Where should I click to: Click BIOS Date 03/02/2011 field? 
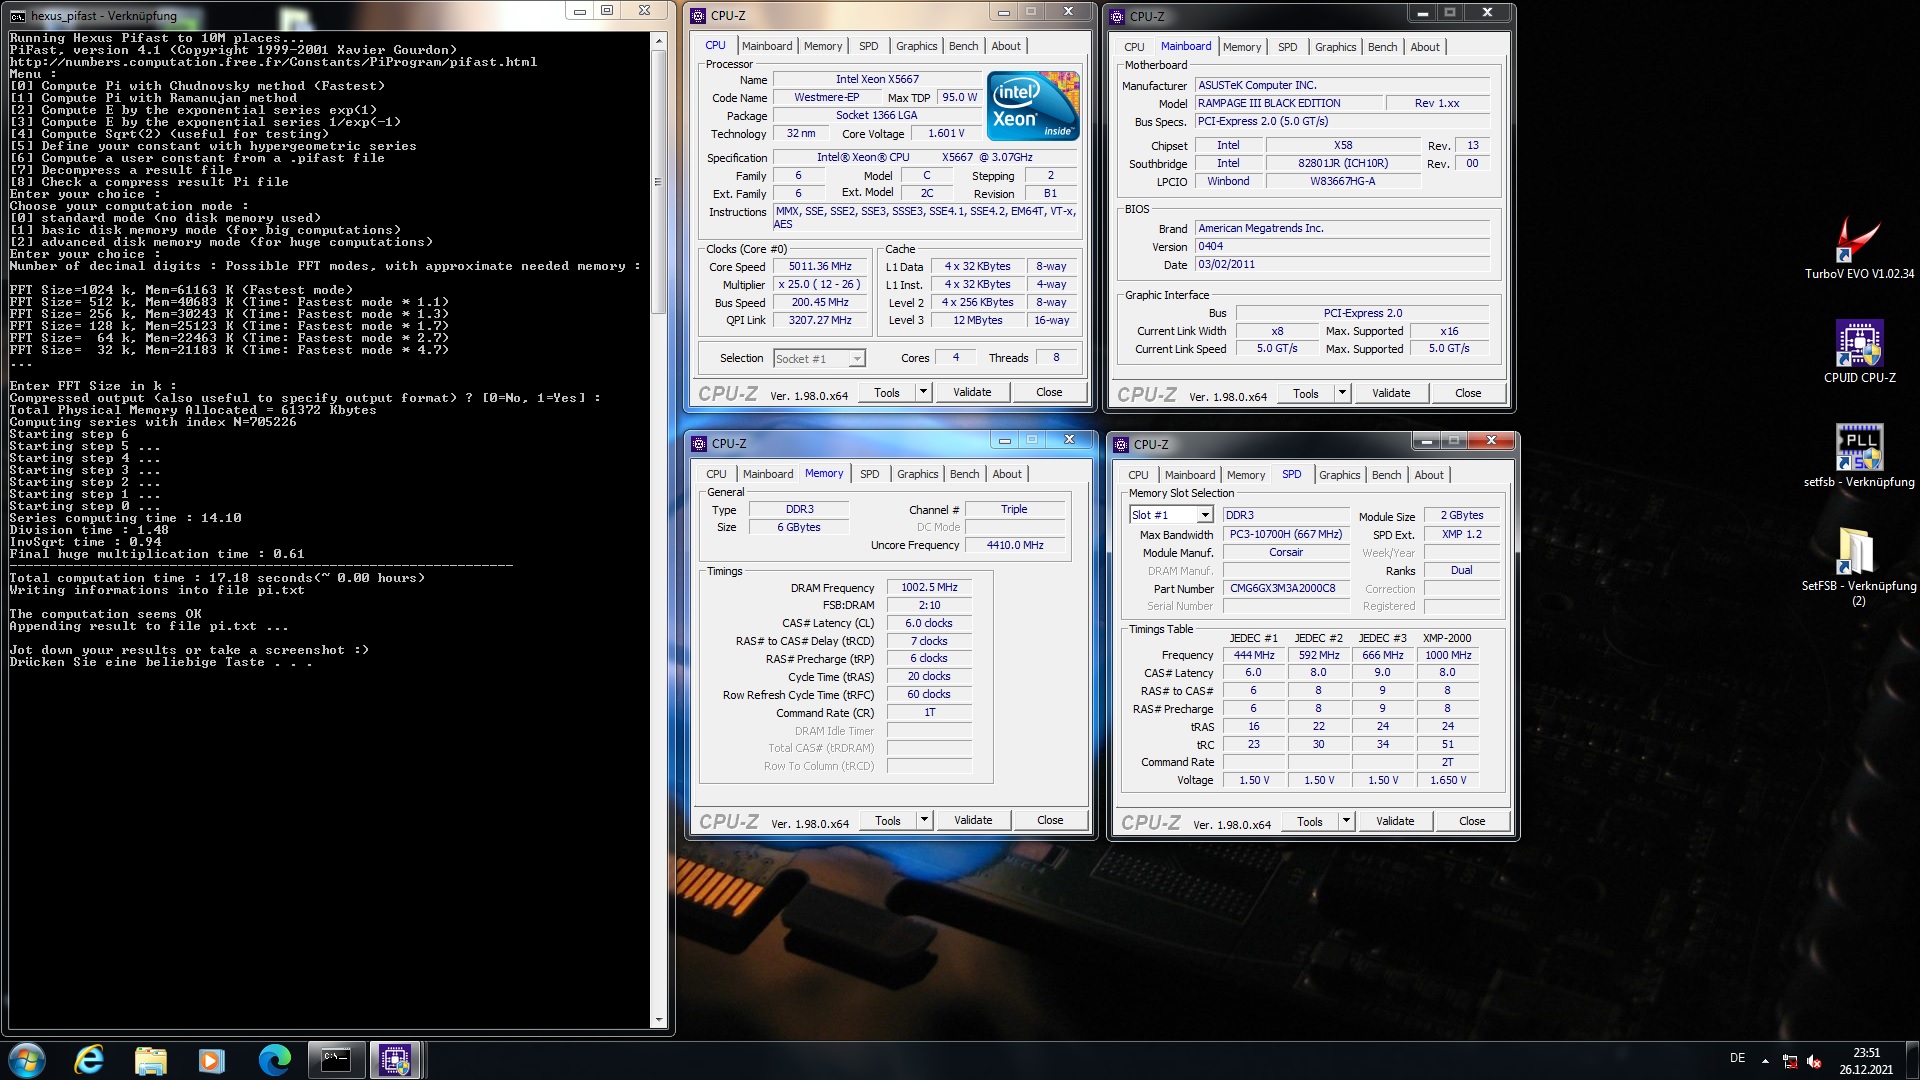pyautogui.click(x=1342, y=265)
